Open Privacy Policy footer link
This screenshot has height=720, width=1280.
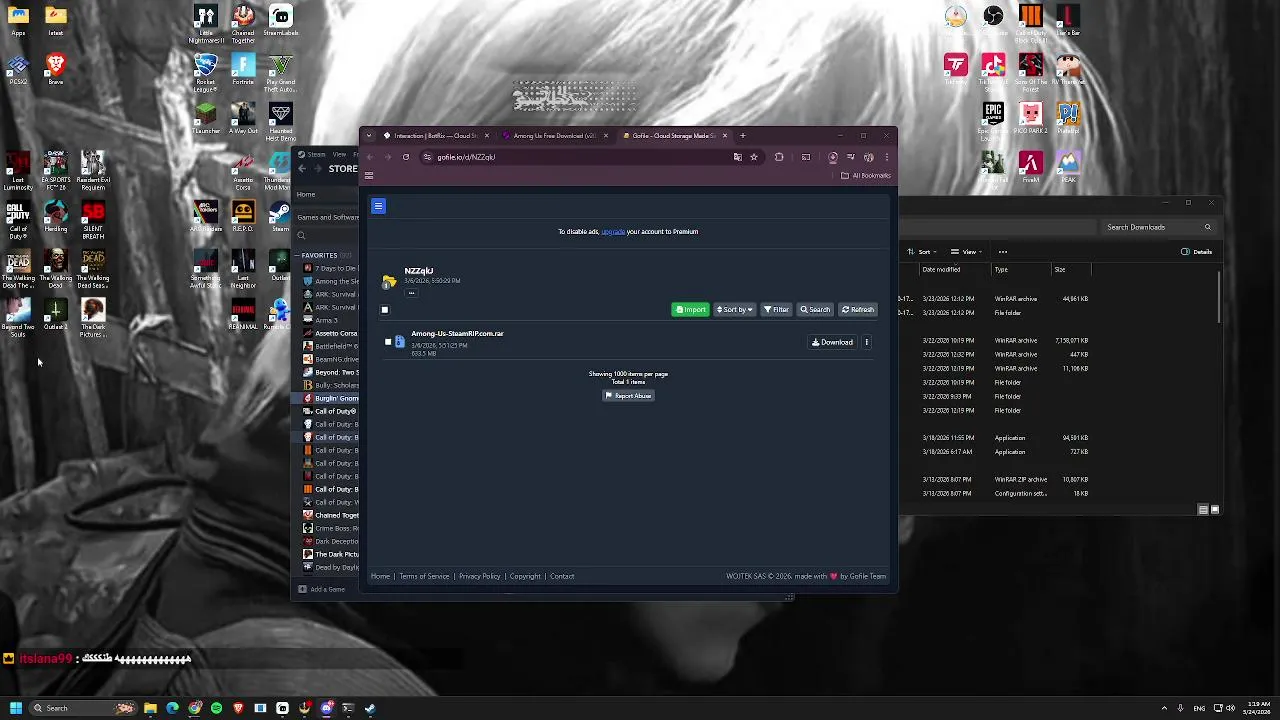pyautogui.click(x=479, y=576)
